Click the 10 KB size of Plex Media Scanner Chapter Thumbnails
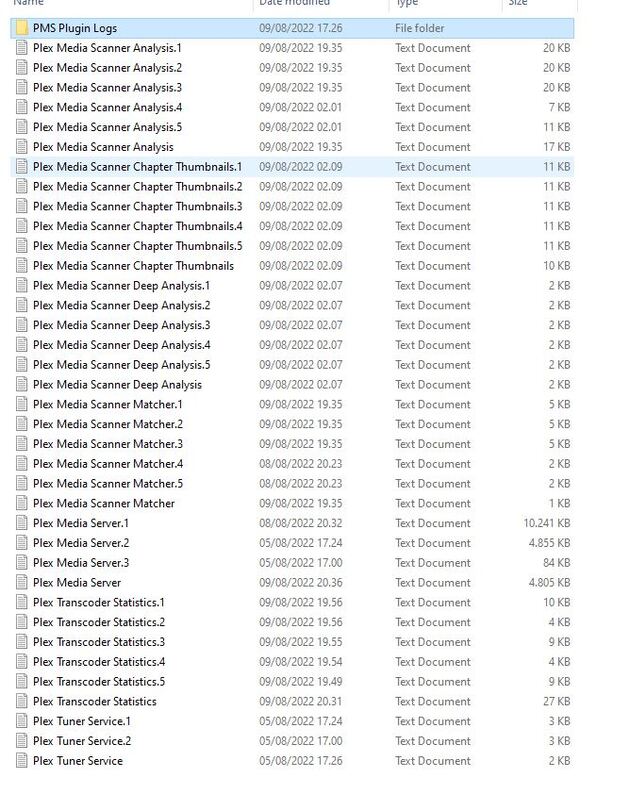The width and height of the screenshot is (629, 794). click(x=557, y=265)
